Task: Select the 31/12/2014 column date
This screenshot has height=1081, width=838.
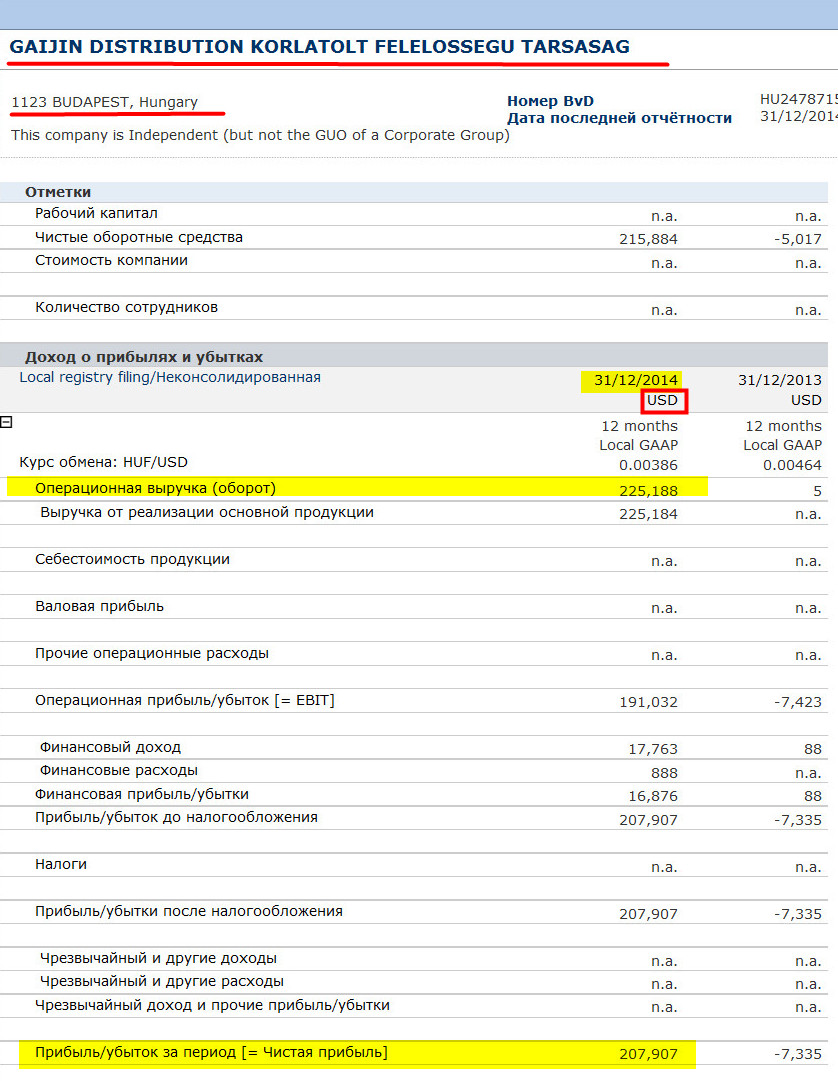Action: click(635, 380)
